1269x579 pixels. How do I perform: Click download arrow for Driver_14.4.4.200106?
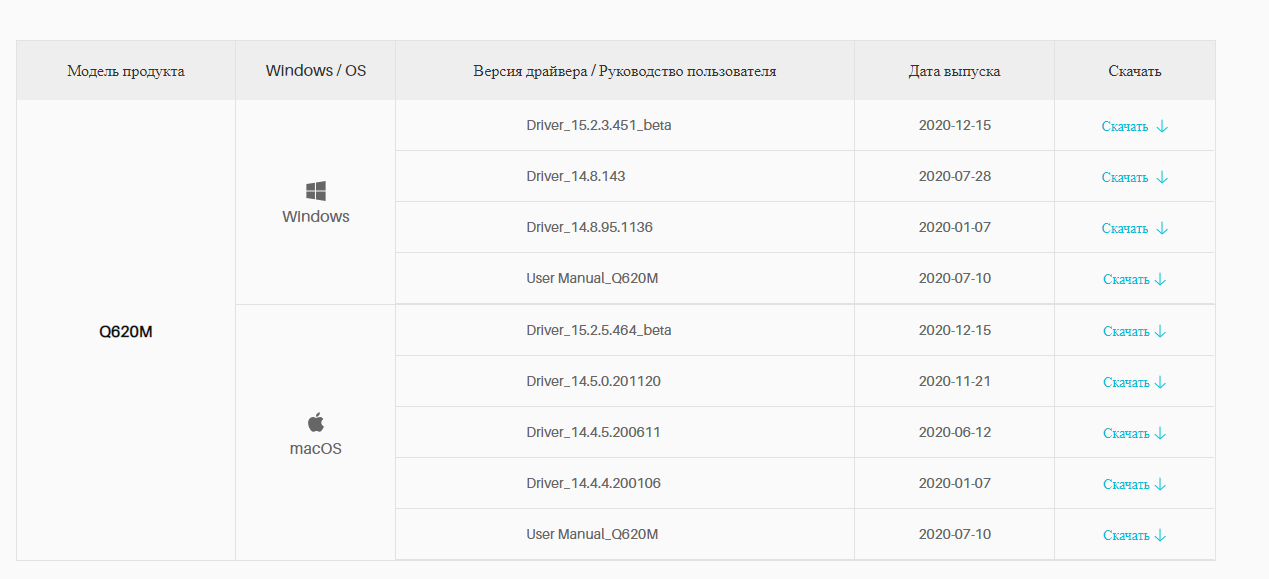pos(1160,484)
